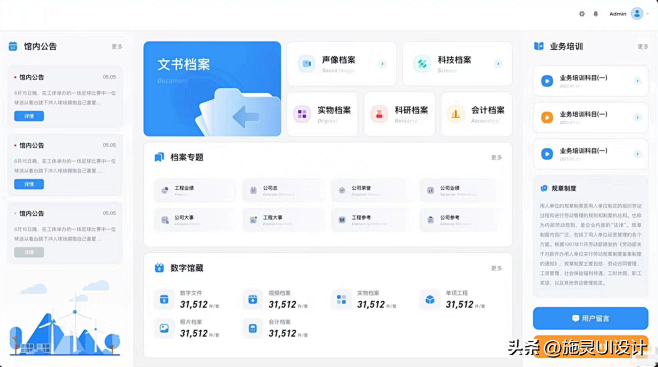
Task: Click the 公司参考 clipboard icon
Action: coord(431,220)
